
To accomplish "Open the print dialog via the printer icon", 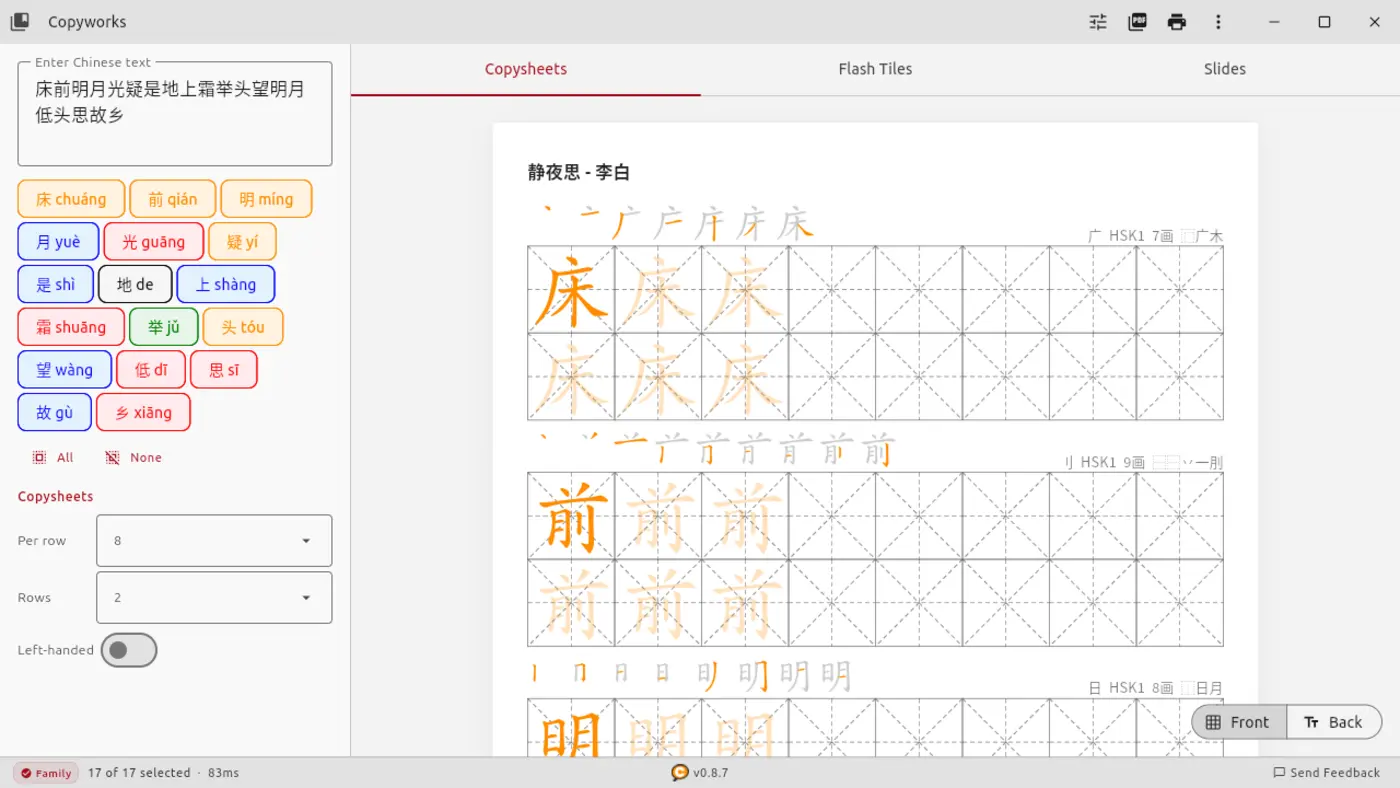I will pos(1177,21).
